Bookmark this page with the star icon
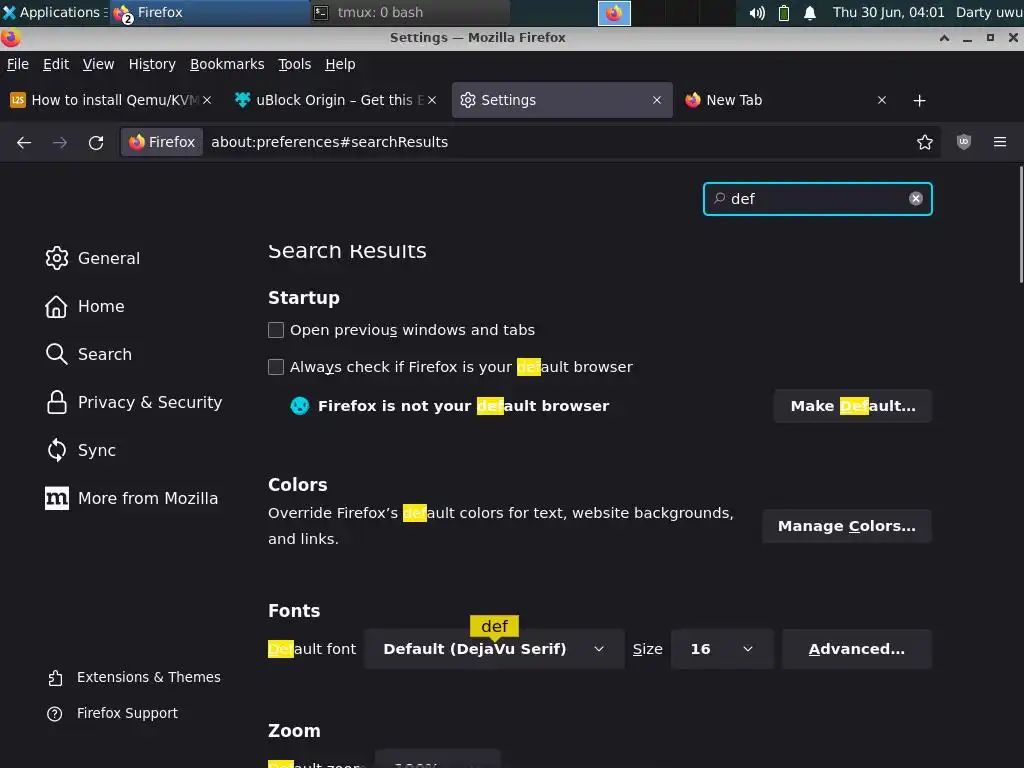 (x=924, y=142)
